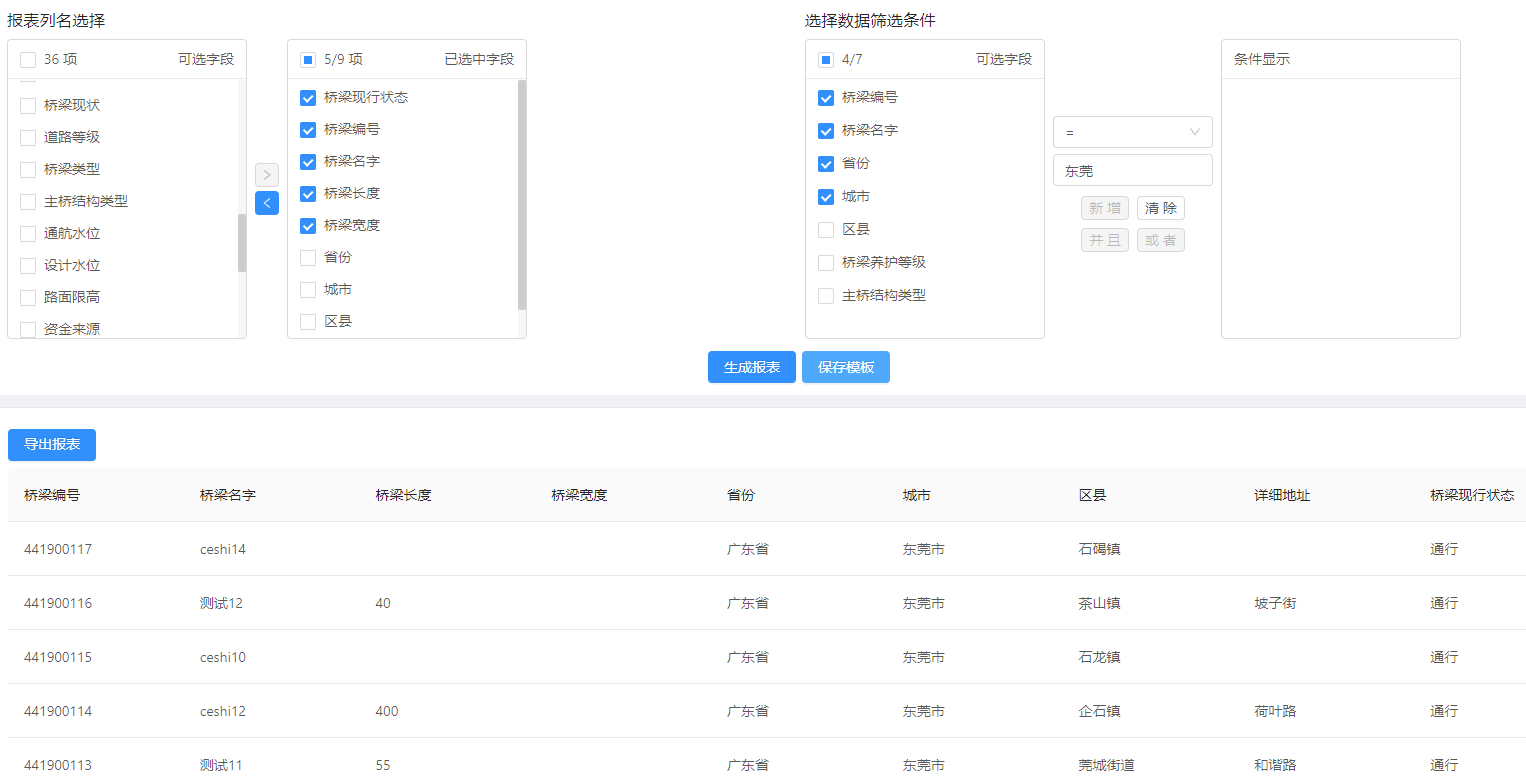Uncheck 省份 in filter conditions list
Image resolution: width=1526 pixels, height=780 pixels.
[x=826, y=164]
